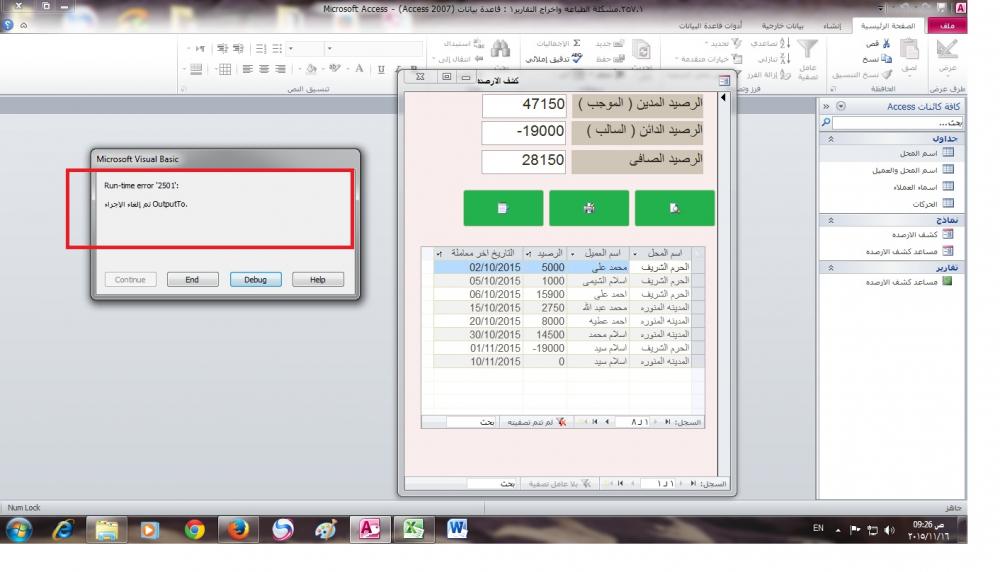Open navigation pane category dropdown arrow
The width and height of the screenshot is (1000, 572).
point(841,106)
